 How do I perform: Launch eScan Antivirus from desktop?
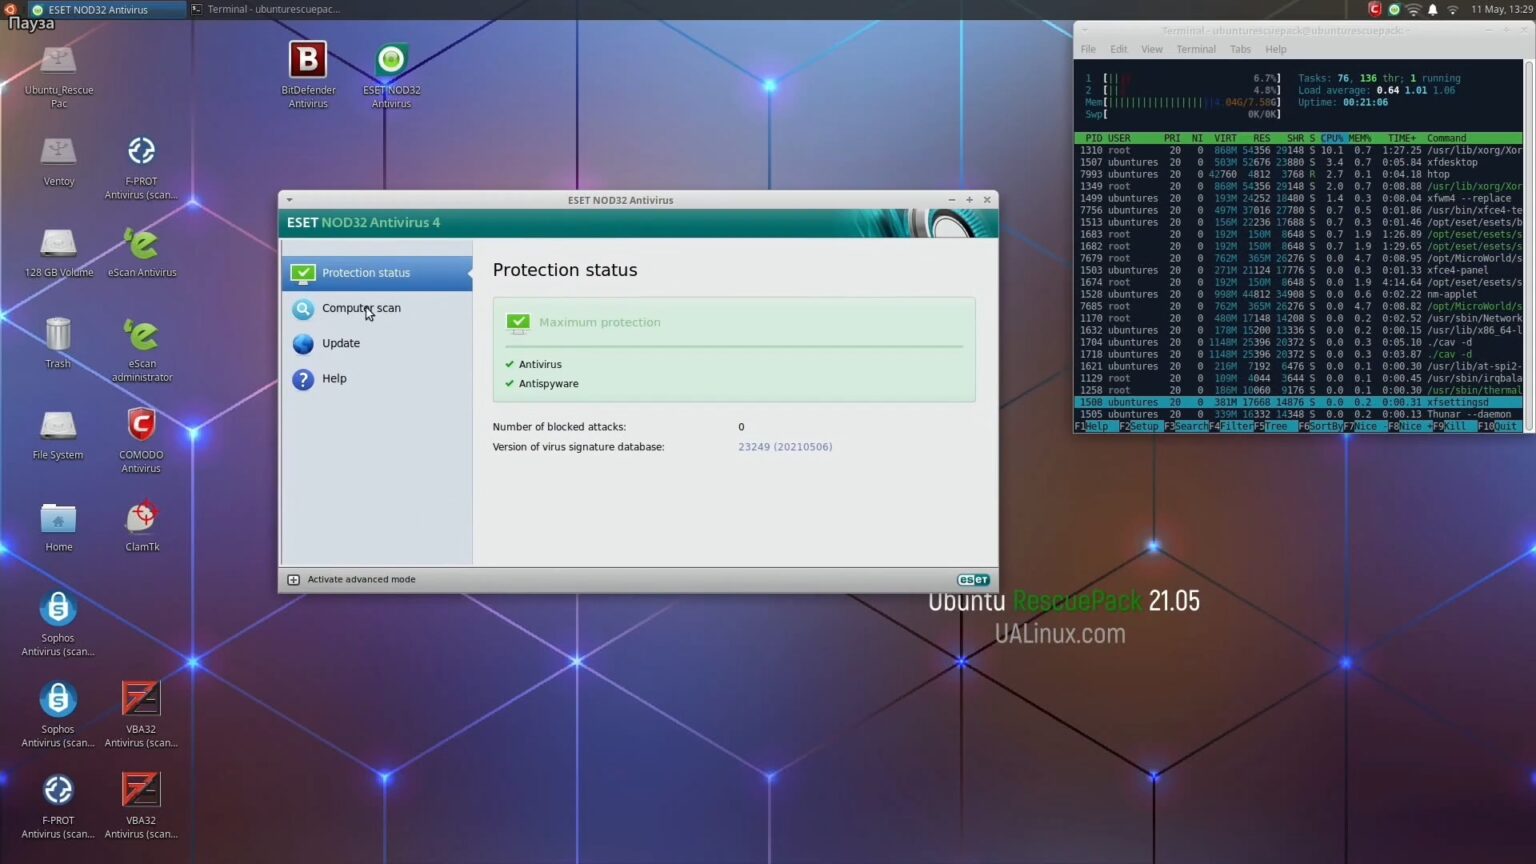pyautogui.click(x=141, y=243)
